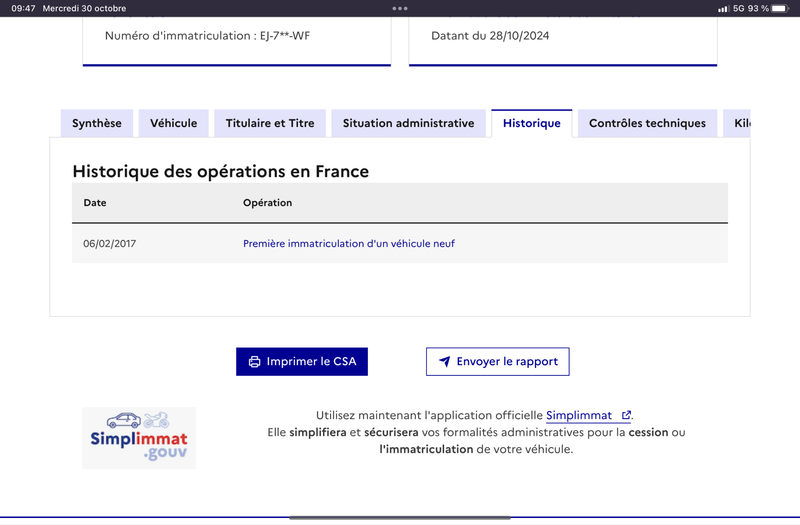Select the Situation administrative tab
The height and width of the screenshot is (525, 800).
click(409, 123)
